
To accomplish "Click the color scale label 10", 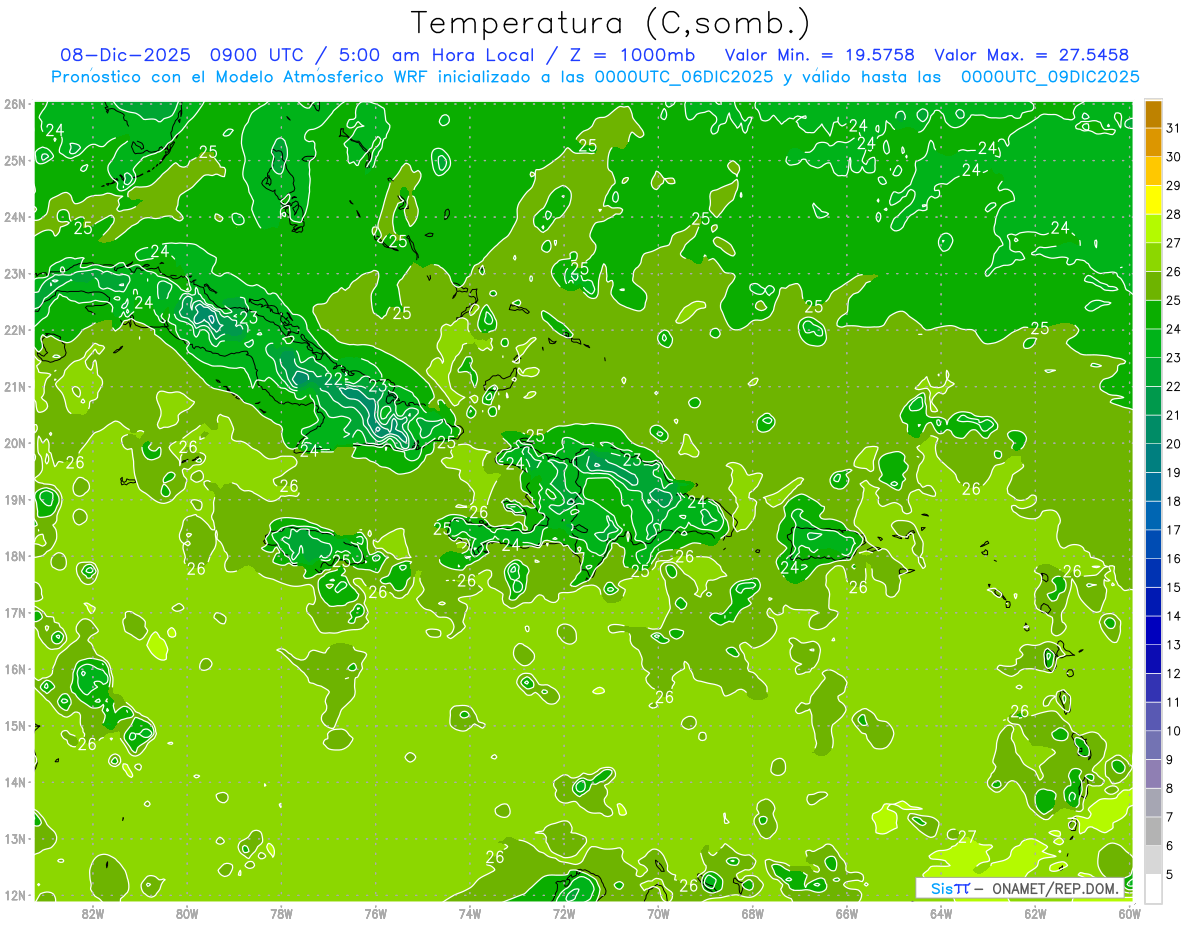I will [x=1174, y=730].
